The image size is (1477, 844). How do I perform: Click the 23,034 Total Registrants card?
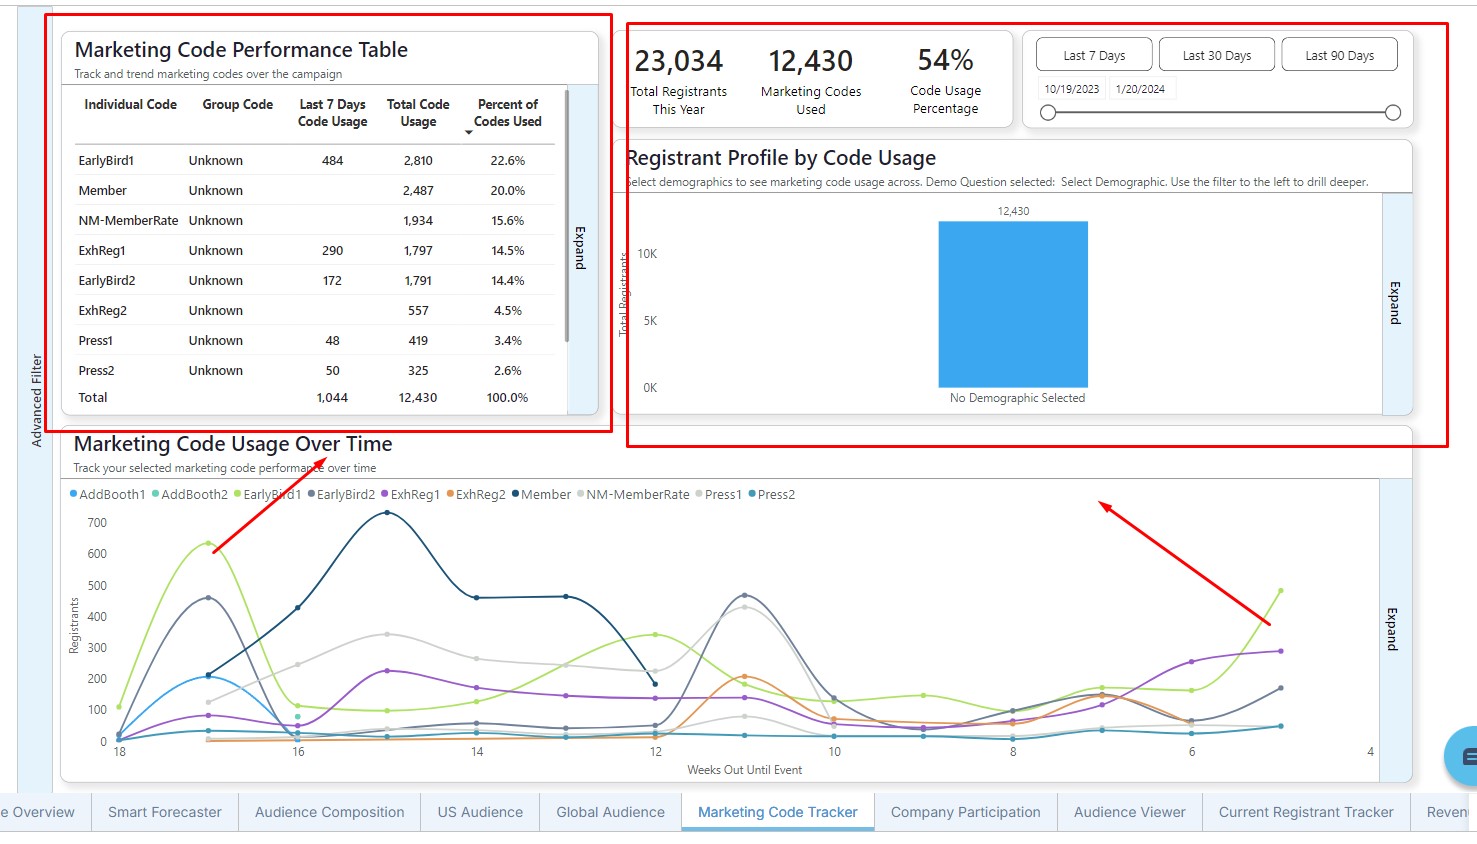(x=679, y=79)
